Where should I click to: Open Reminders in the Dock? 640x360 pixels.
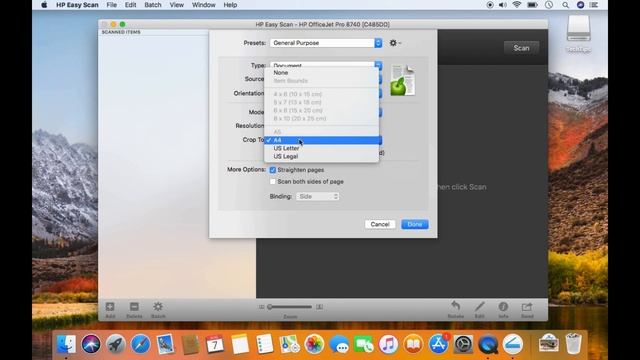tap(264, 344)
